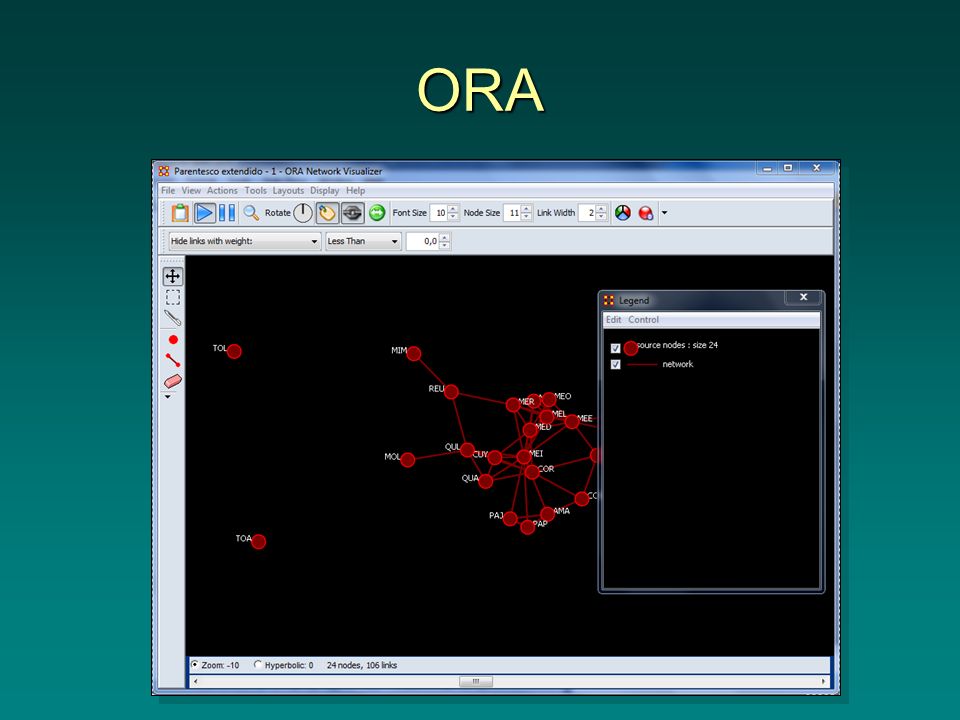Maximize the ORA Network Visualizer window
Screen dimensions: 960x720
click(x=788, y=168)
